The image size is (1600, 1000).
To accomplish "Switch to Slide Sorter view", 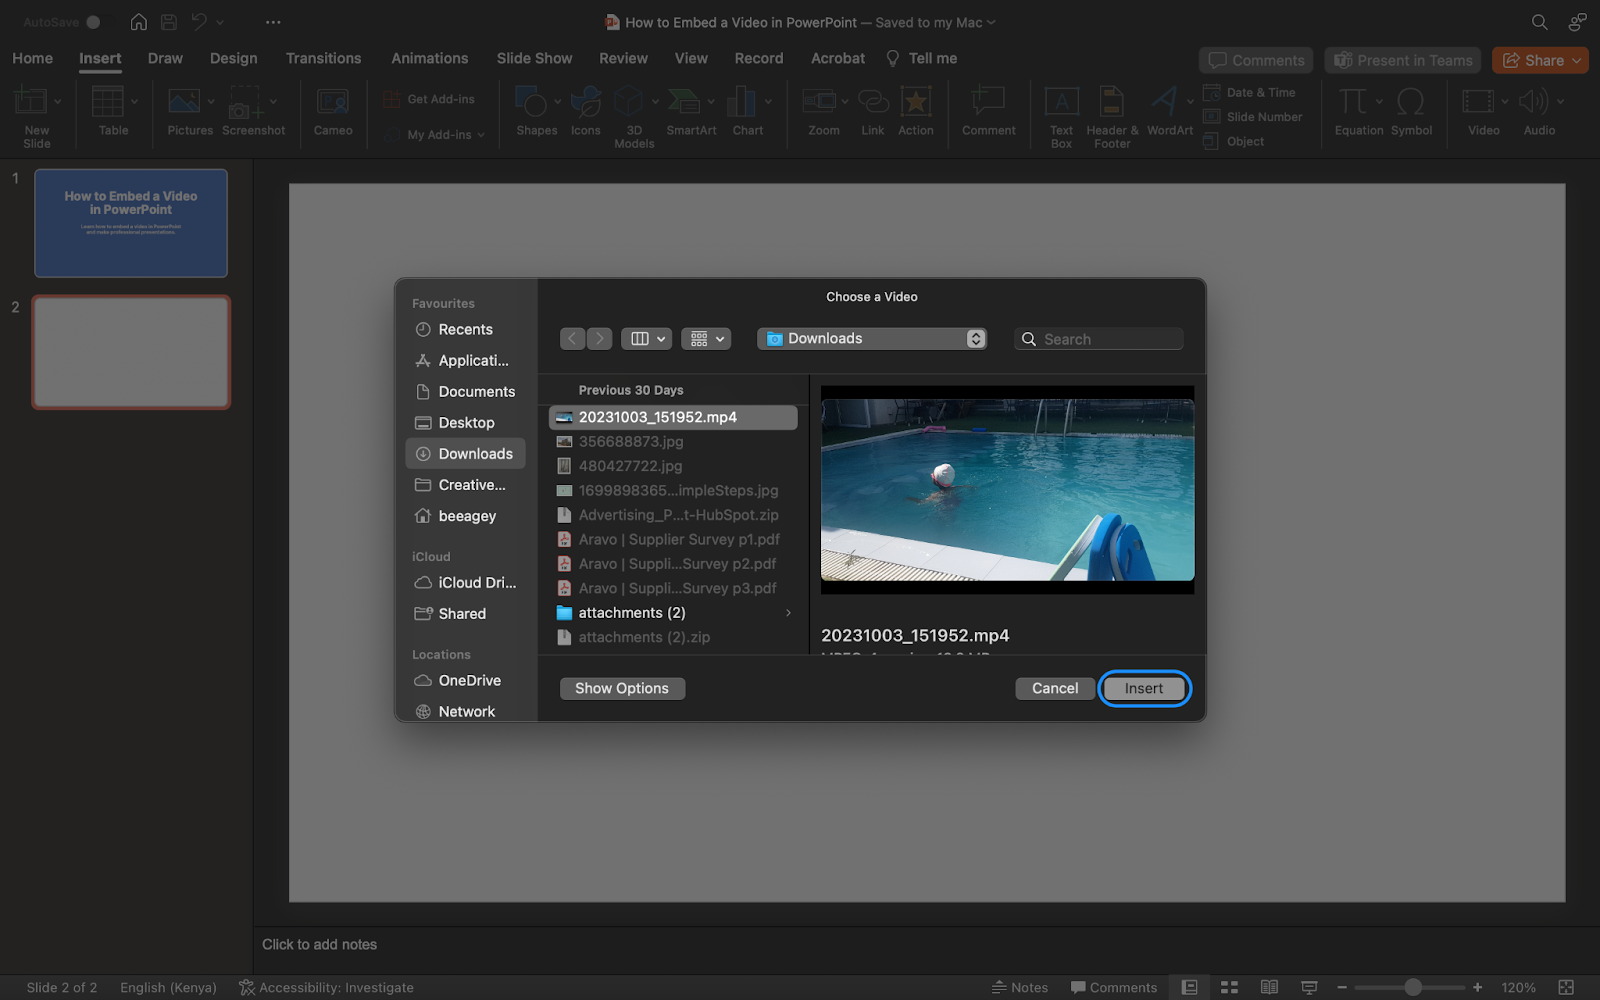I will click(1228, 987).
